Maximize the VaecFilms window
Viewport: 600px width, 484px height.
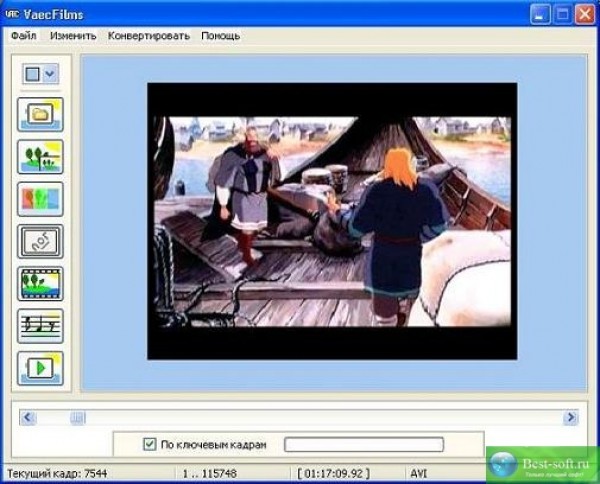[562, 15]
